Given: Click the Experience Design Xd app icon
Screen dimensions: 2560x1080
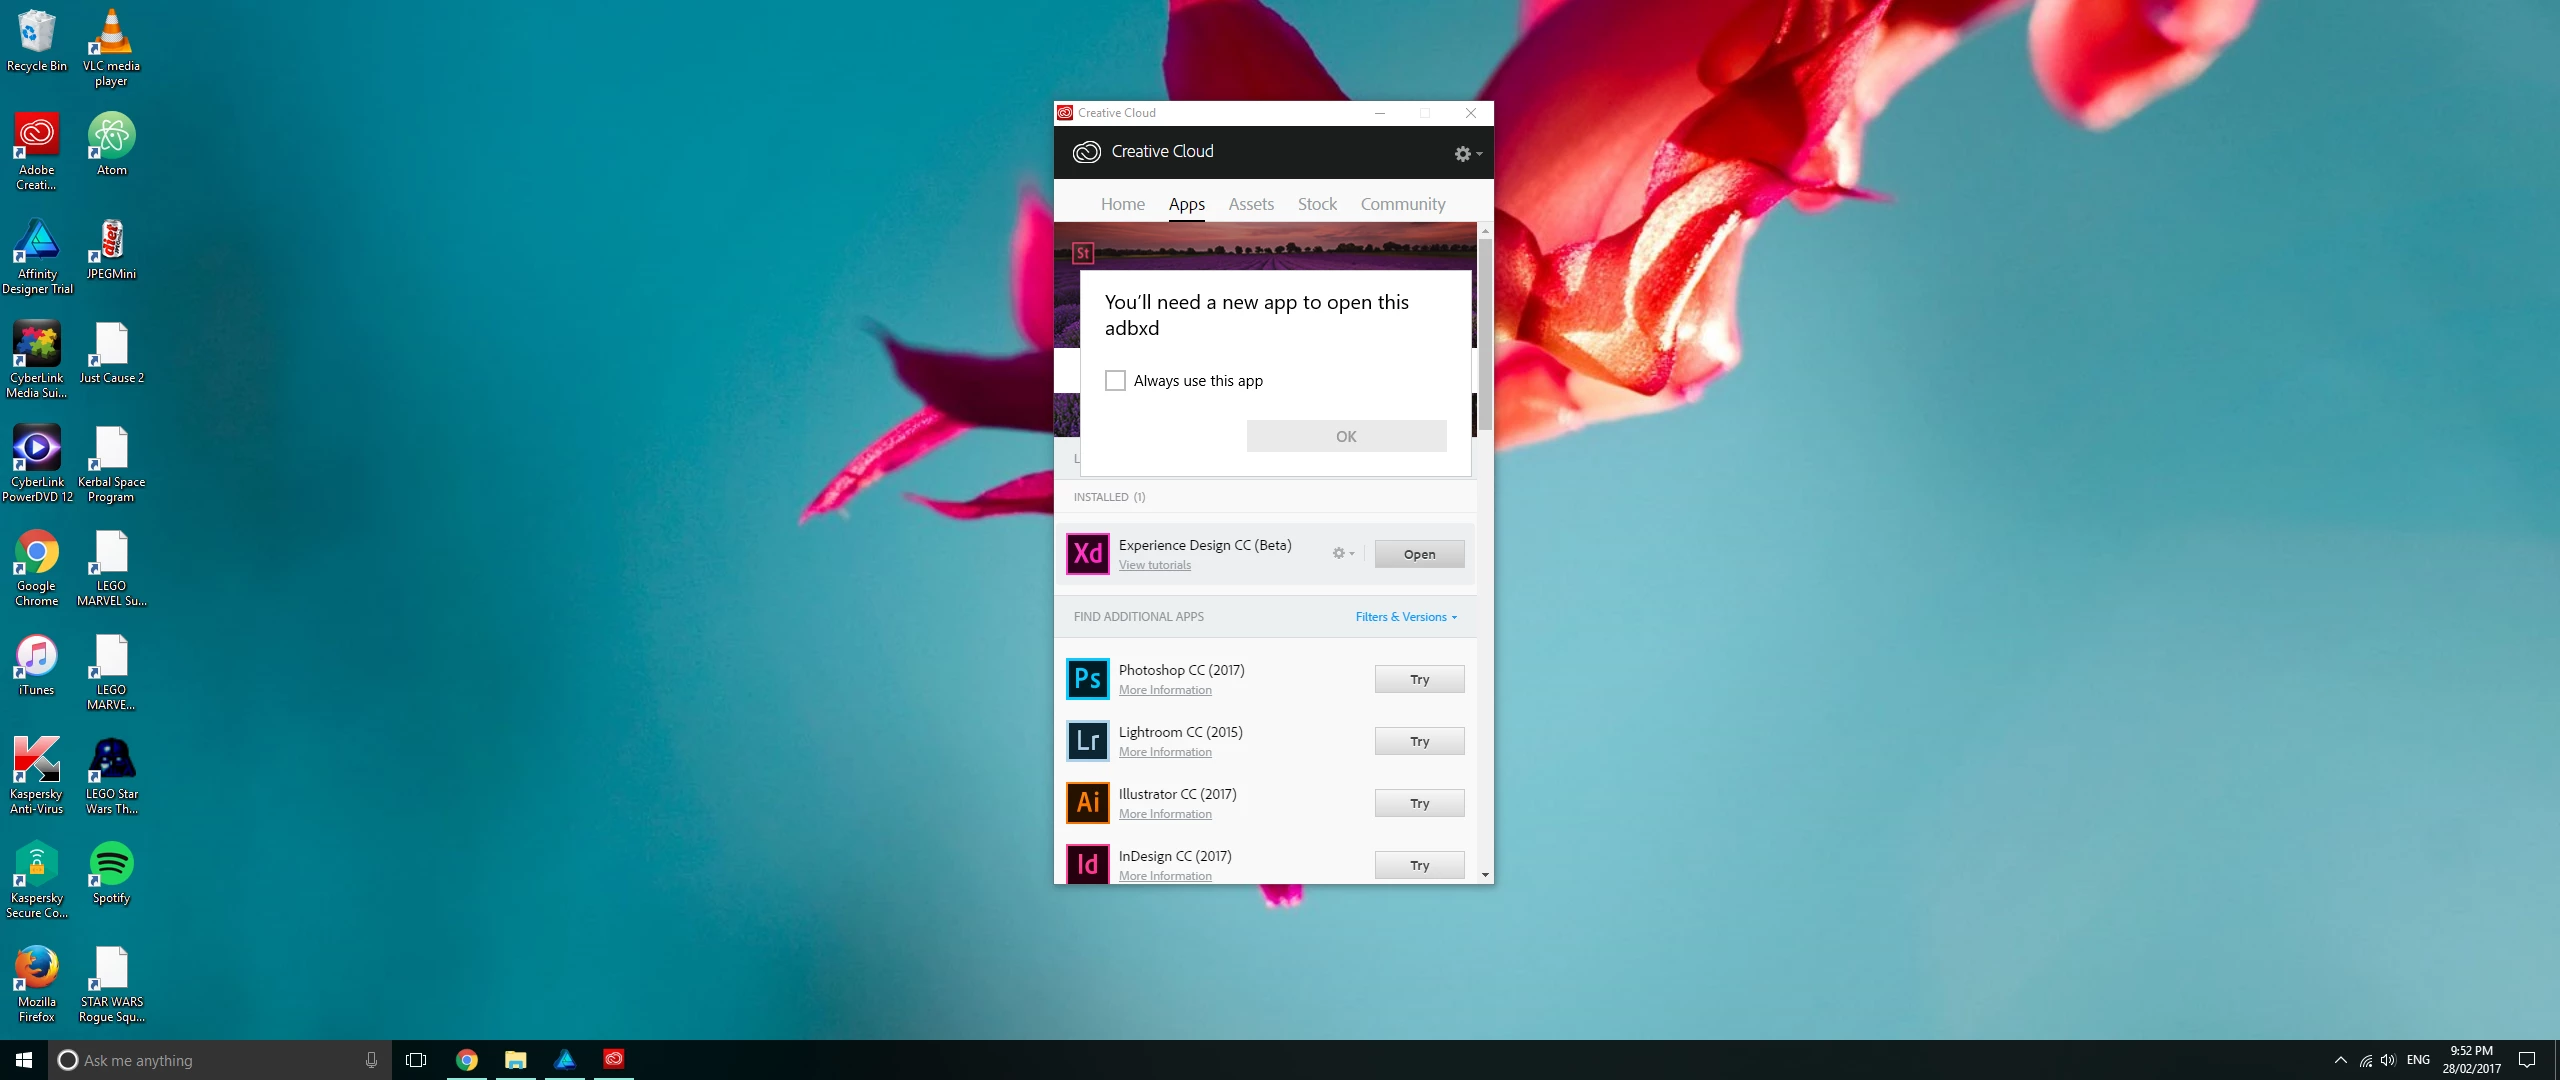Looking at the screenshot, I should point(1087,554).
